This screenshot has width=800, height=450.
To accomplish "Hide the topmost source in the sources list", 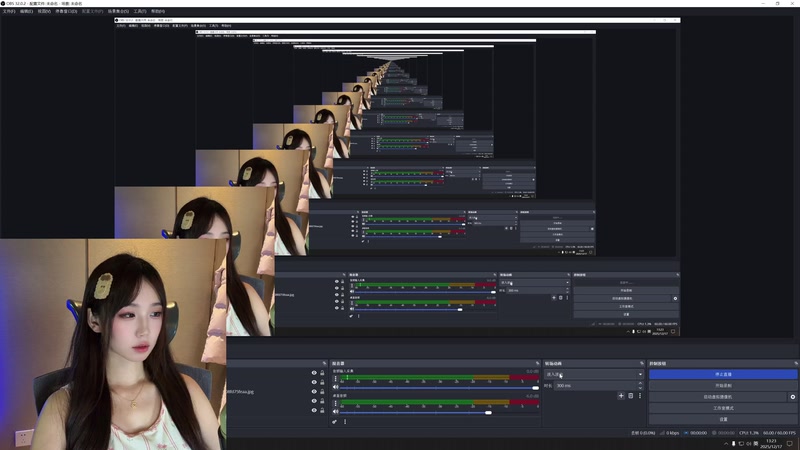I will [314, 373].
